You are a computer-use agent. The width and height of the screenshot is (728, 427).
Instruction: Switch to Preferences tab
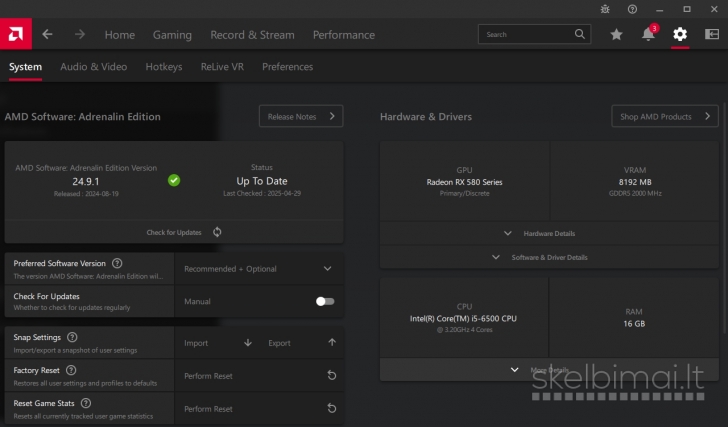point(287,67)
